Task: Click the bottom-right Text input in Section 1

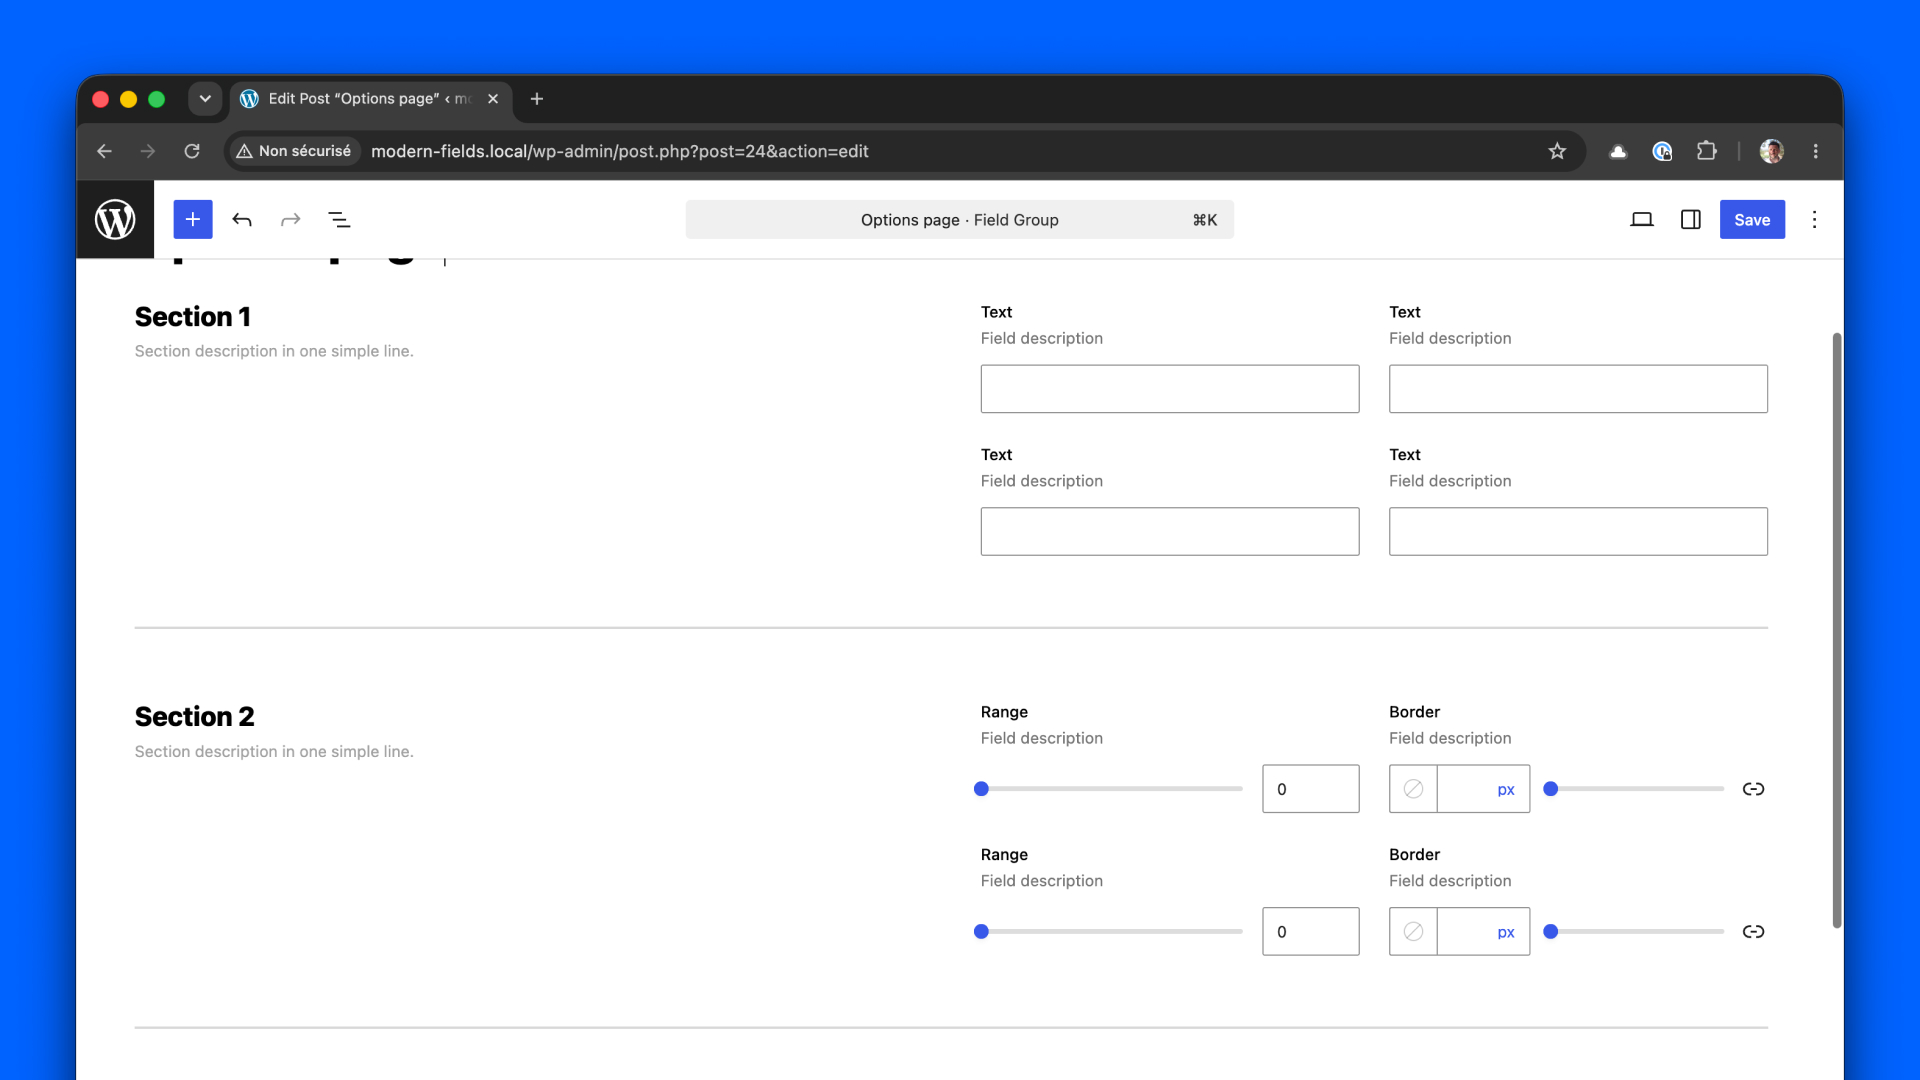Action: 1578,531
